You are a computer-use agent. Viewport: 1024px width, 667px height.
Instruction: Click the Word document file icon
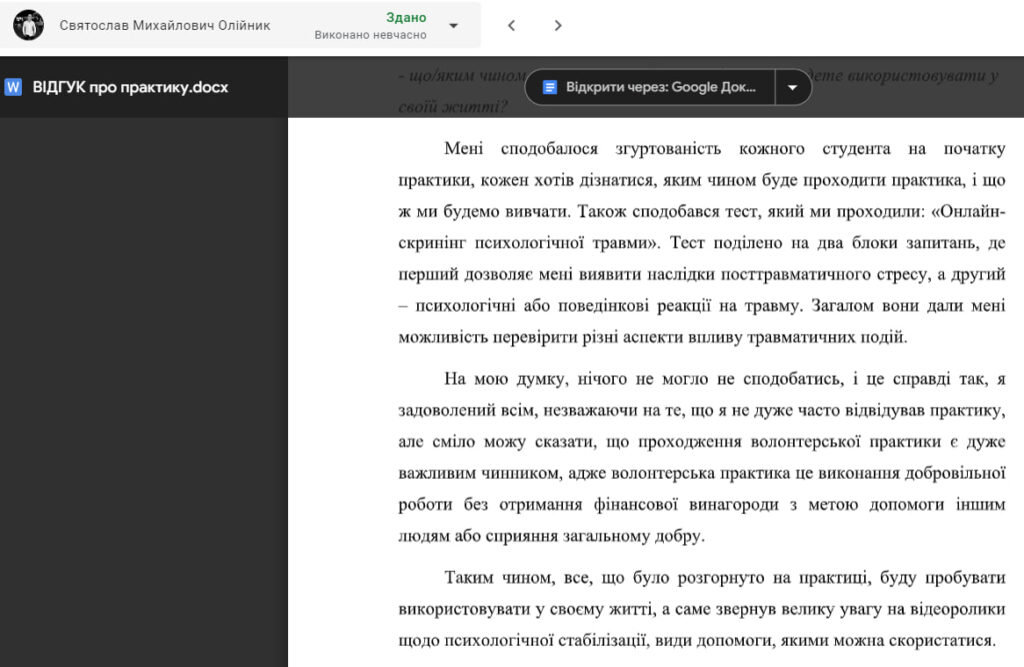(13, 87)
